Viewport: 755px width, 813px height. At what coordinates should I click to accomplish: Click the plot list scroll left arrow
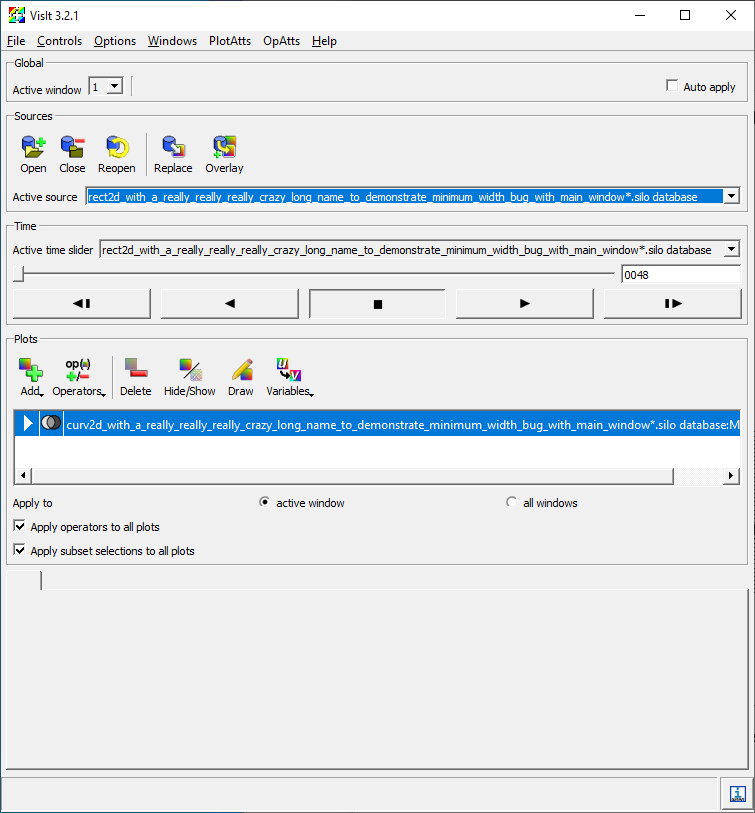click(23, 475)
